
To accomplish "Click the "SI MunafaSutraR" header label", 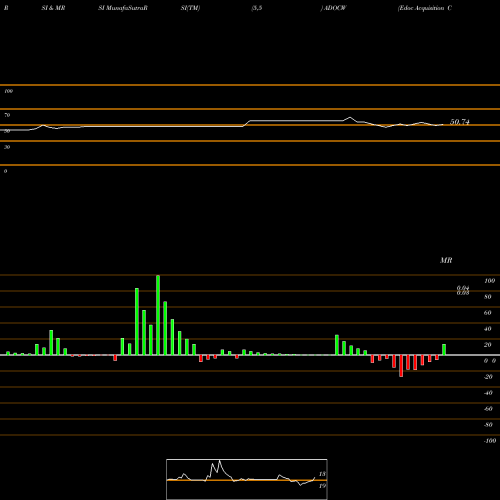I will click(x=123, y=8).
